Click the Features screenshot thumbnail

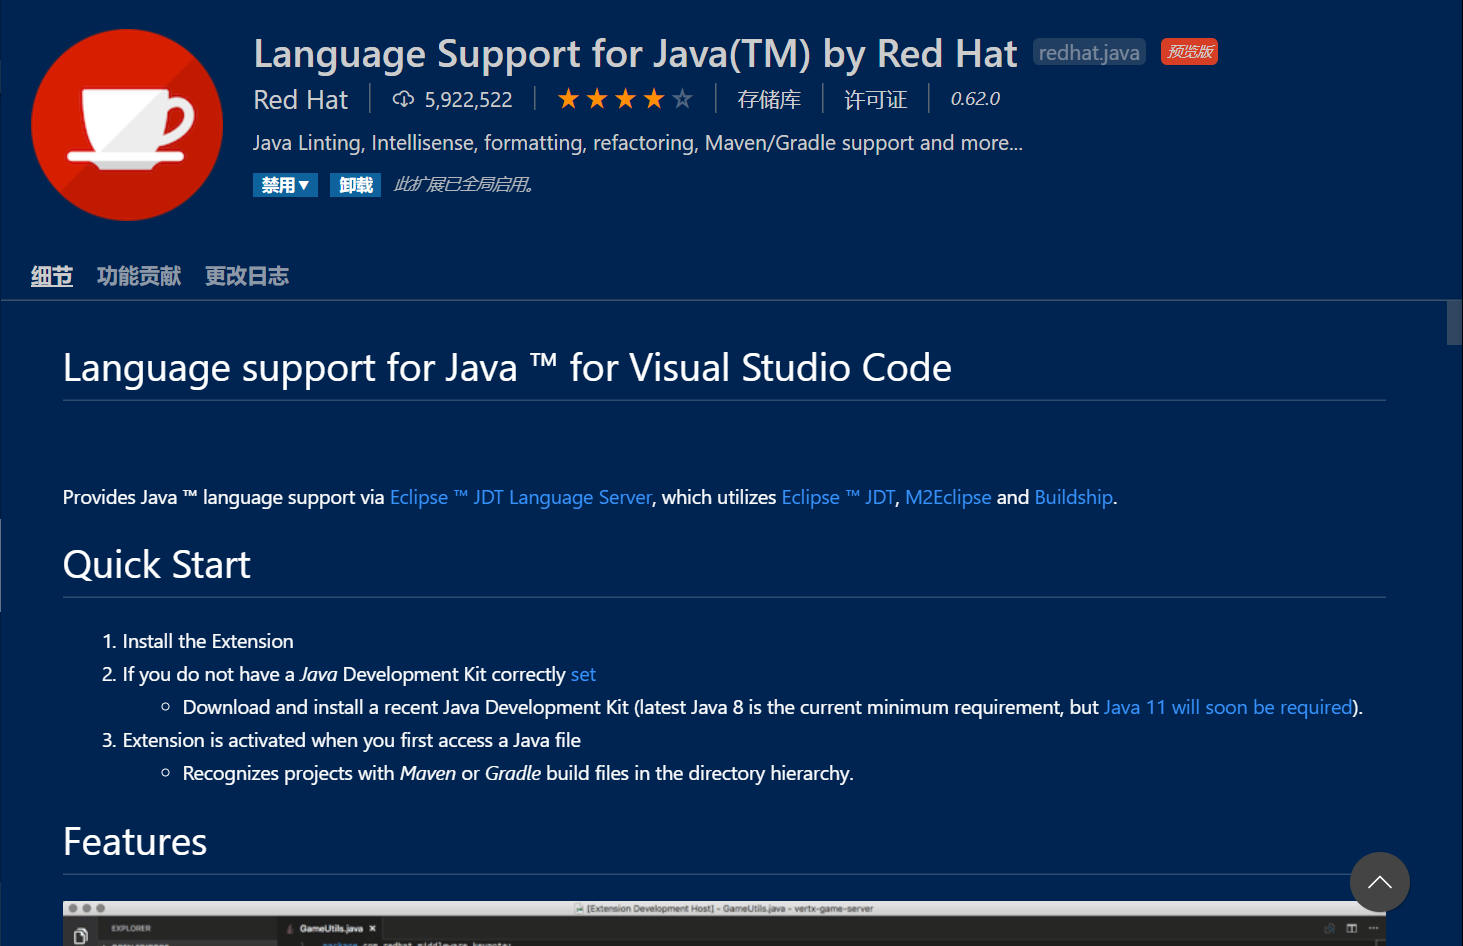click(724, 923)
